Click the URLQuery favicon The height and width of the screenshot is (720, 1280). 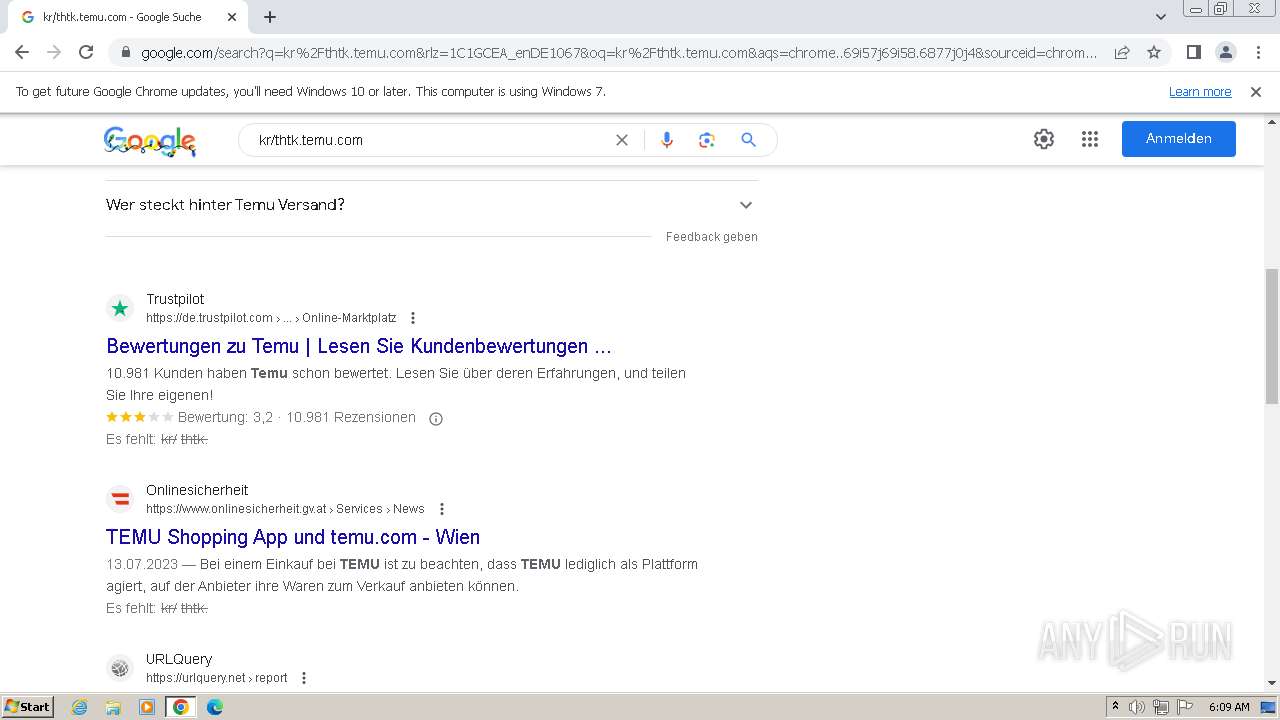point(120,668)
